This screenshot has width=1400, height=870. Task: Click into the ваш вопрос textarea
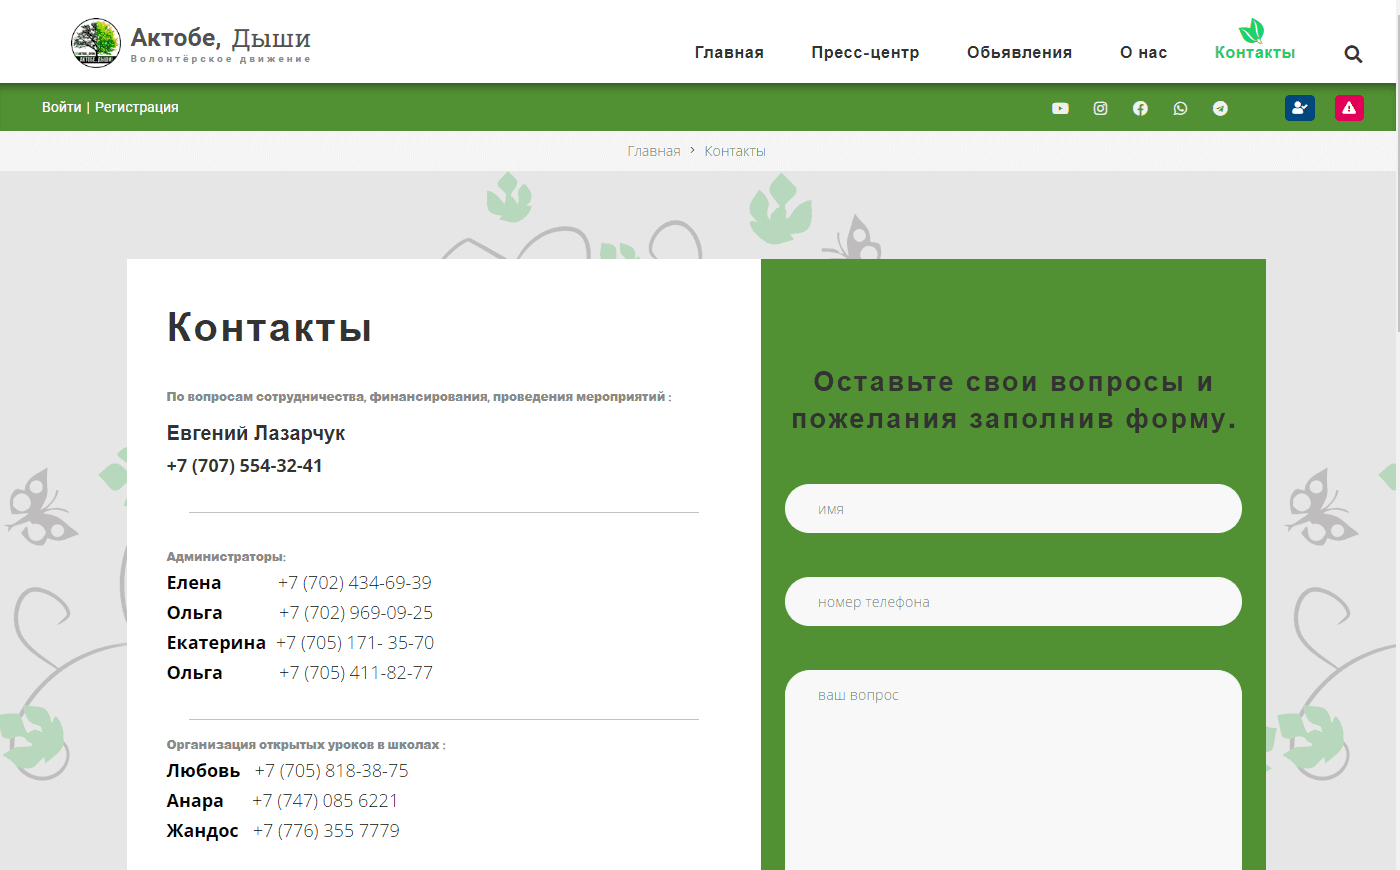[x=1013, y=770]
